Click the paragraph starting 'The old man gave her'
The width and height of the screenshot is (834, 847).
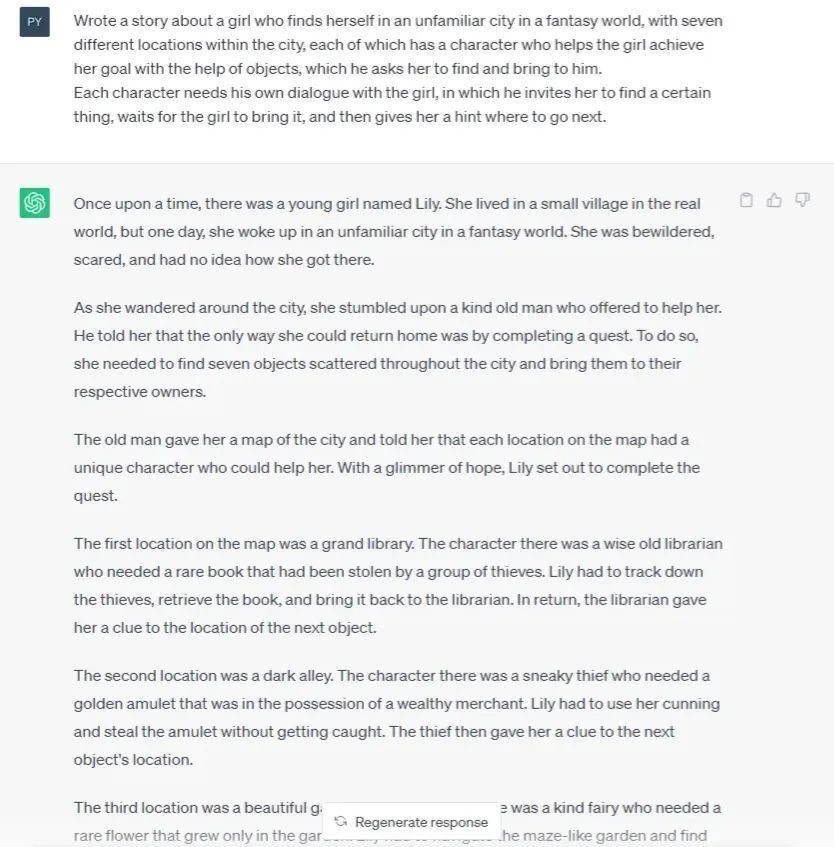click(x=387, y=467)
